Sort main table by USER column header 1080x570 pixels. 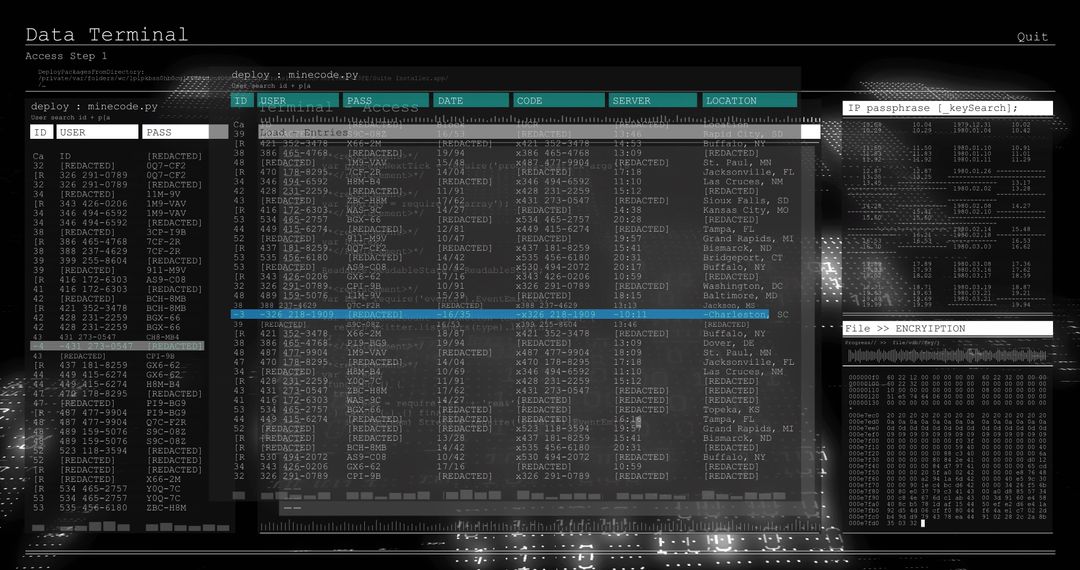click(298, 101)
